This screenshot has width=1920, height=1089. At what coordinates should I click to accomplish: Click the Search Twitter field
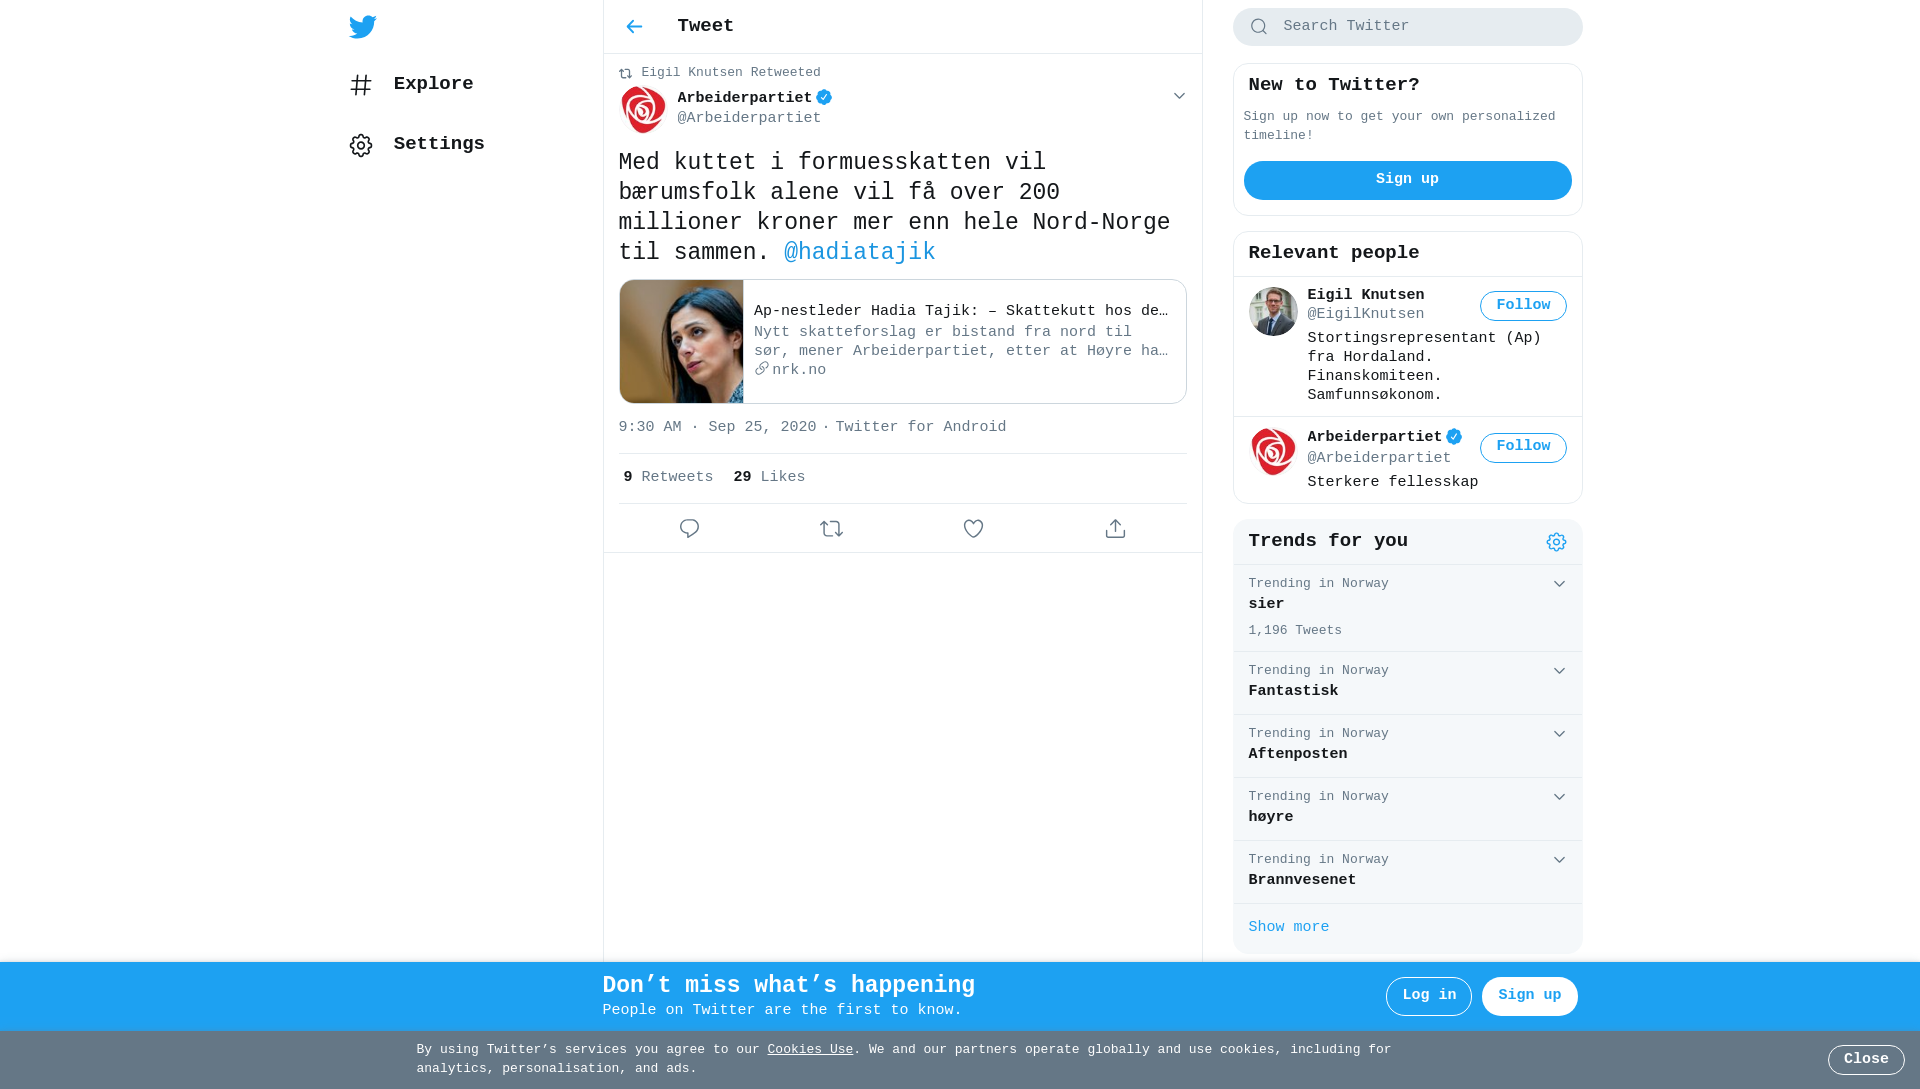click(1407, 27)
